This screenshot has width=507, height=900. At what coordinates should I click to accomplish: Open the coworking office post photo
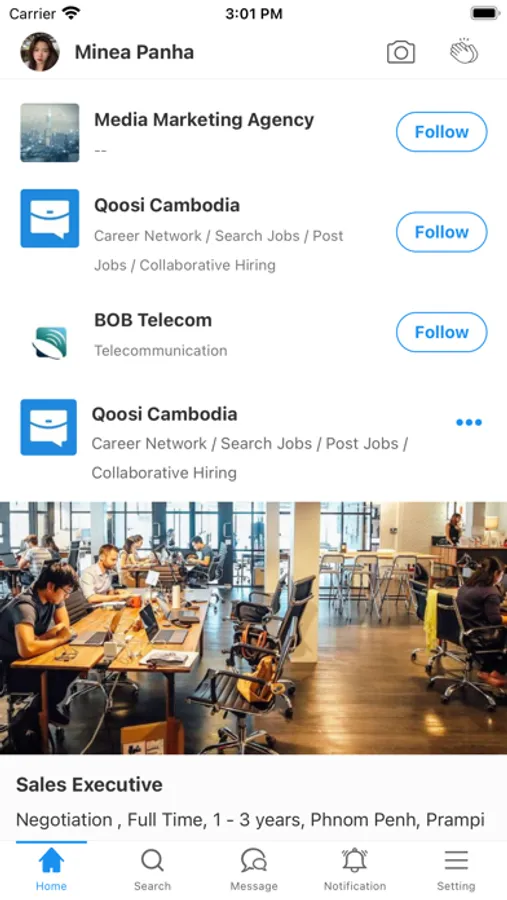[253, 628]
